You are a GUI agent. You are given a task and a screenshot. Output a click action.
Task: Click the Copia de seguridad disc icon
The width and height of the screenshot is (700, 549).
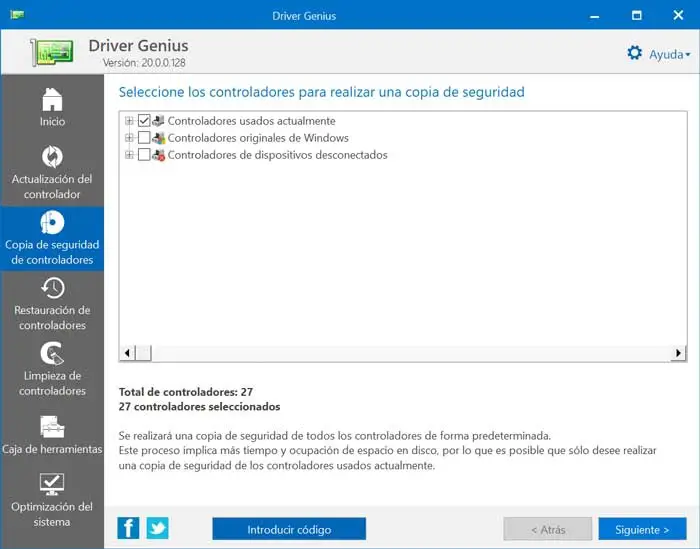pyautogui.click(x=52, y=222)
